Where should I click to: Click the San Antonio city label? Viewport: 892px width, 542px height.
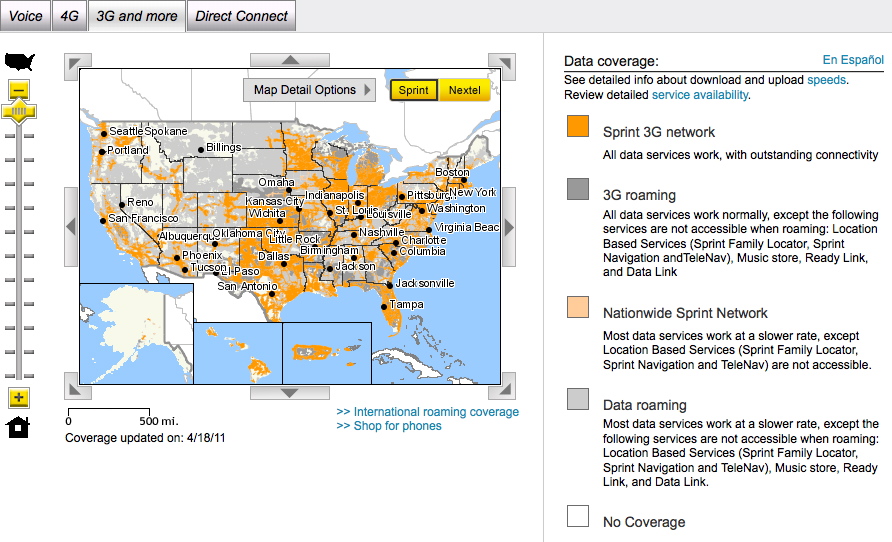[247, 286]
